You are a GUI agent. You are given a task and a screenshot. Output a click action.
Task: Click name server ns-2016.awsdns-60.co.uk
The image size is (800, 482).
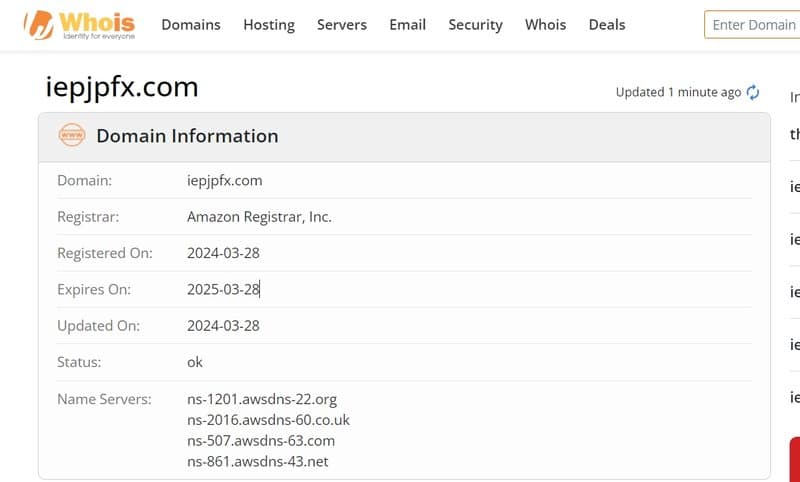tap(268, 420)
